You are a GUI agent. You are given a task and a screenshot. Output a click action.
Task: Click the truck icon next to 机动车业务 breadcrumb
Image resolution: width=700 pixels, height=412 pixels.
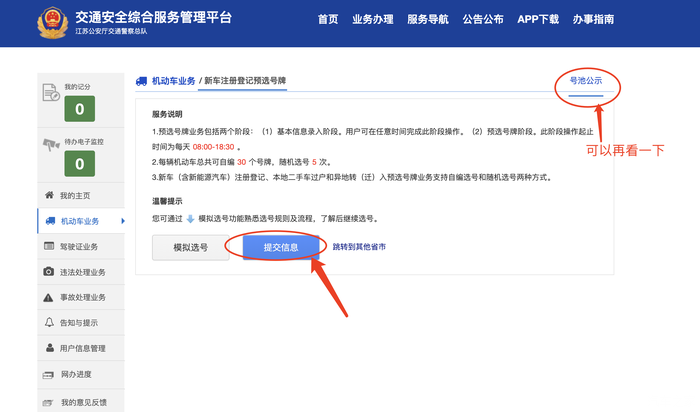(142, 80)
